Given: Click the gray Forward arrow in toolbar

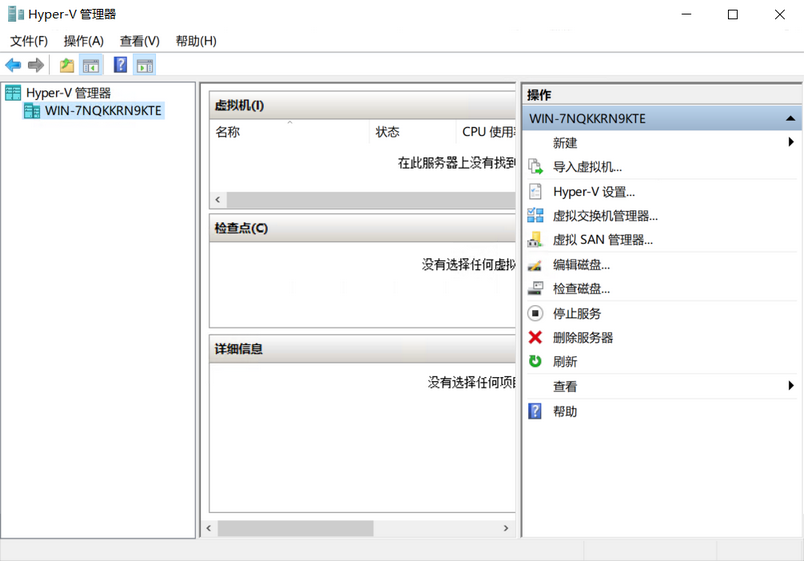Looking at the screenshot, I should (x=36, y=65).
